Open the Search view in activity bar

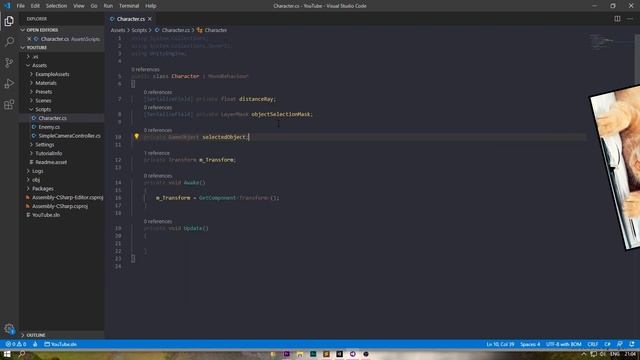(x=9, y=42)
